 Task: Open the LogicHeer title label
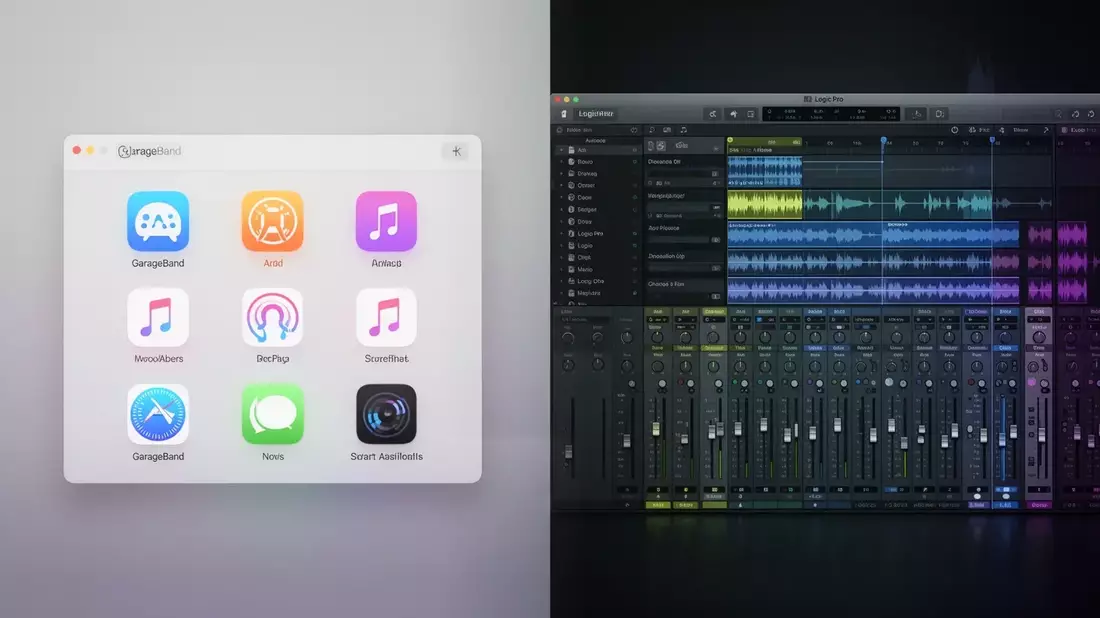[x=596, y=114]
